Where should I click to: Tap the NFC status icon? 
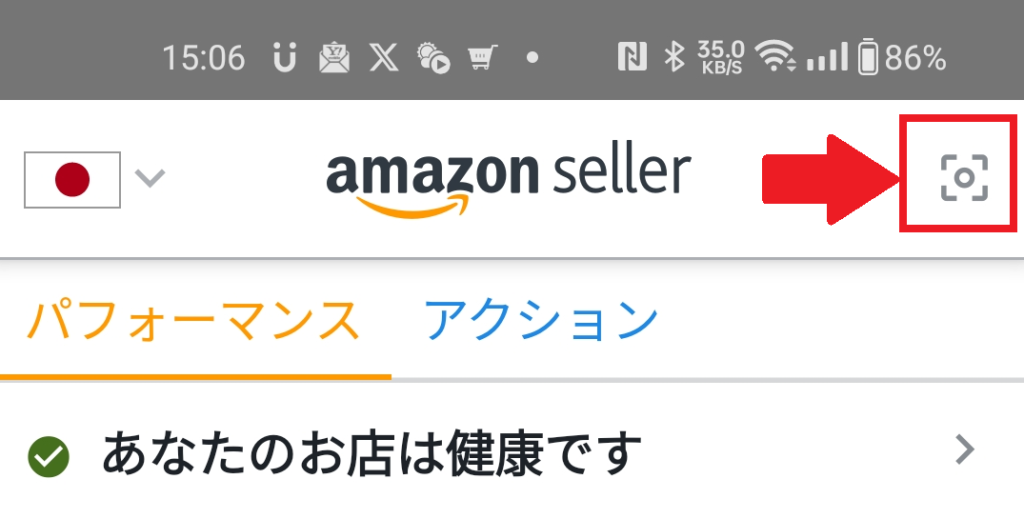(x=632, y=58)
